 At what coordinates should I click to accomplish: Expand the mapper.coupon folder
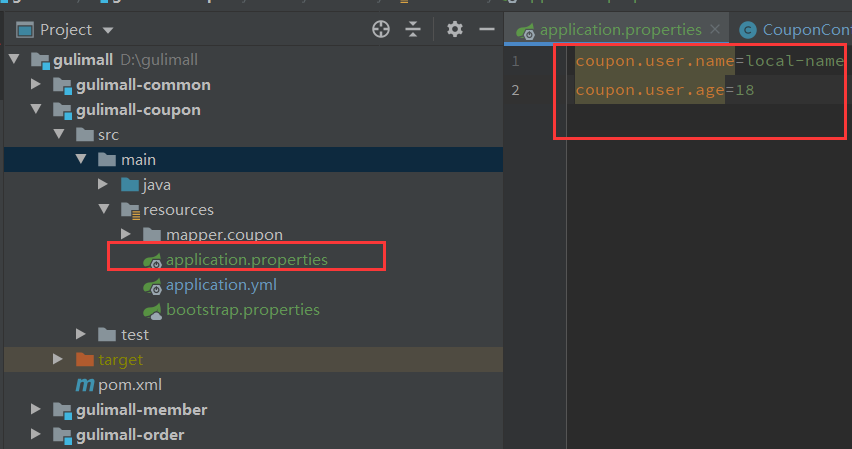[x=126, y=234]
